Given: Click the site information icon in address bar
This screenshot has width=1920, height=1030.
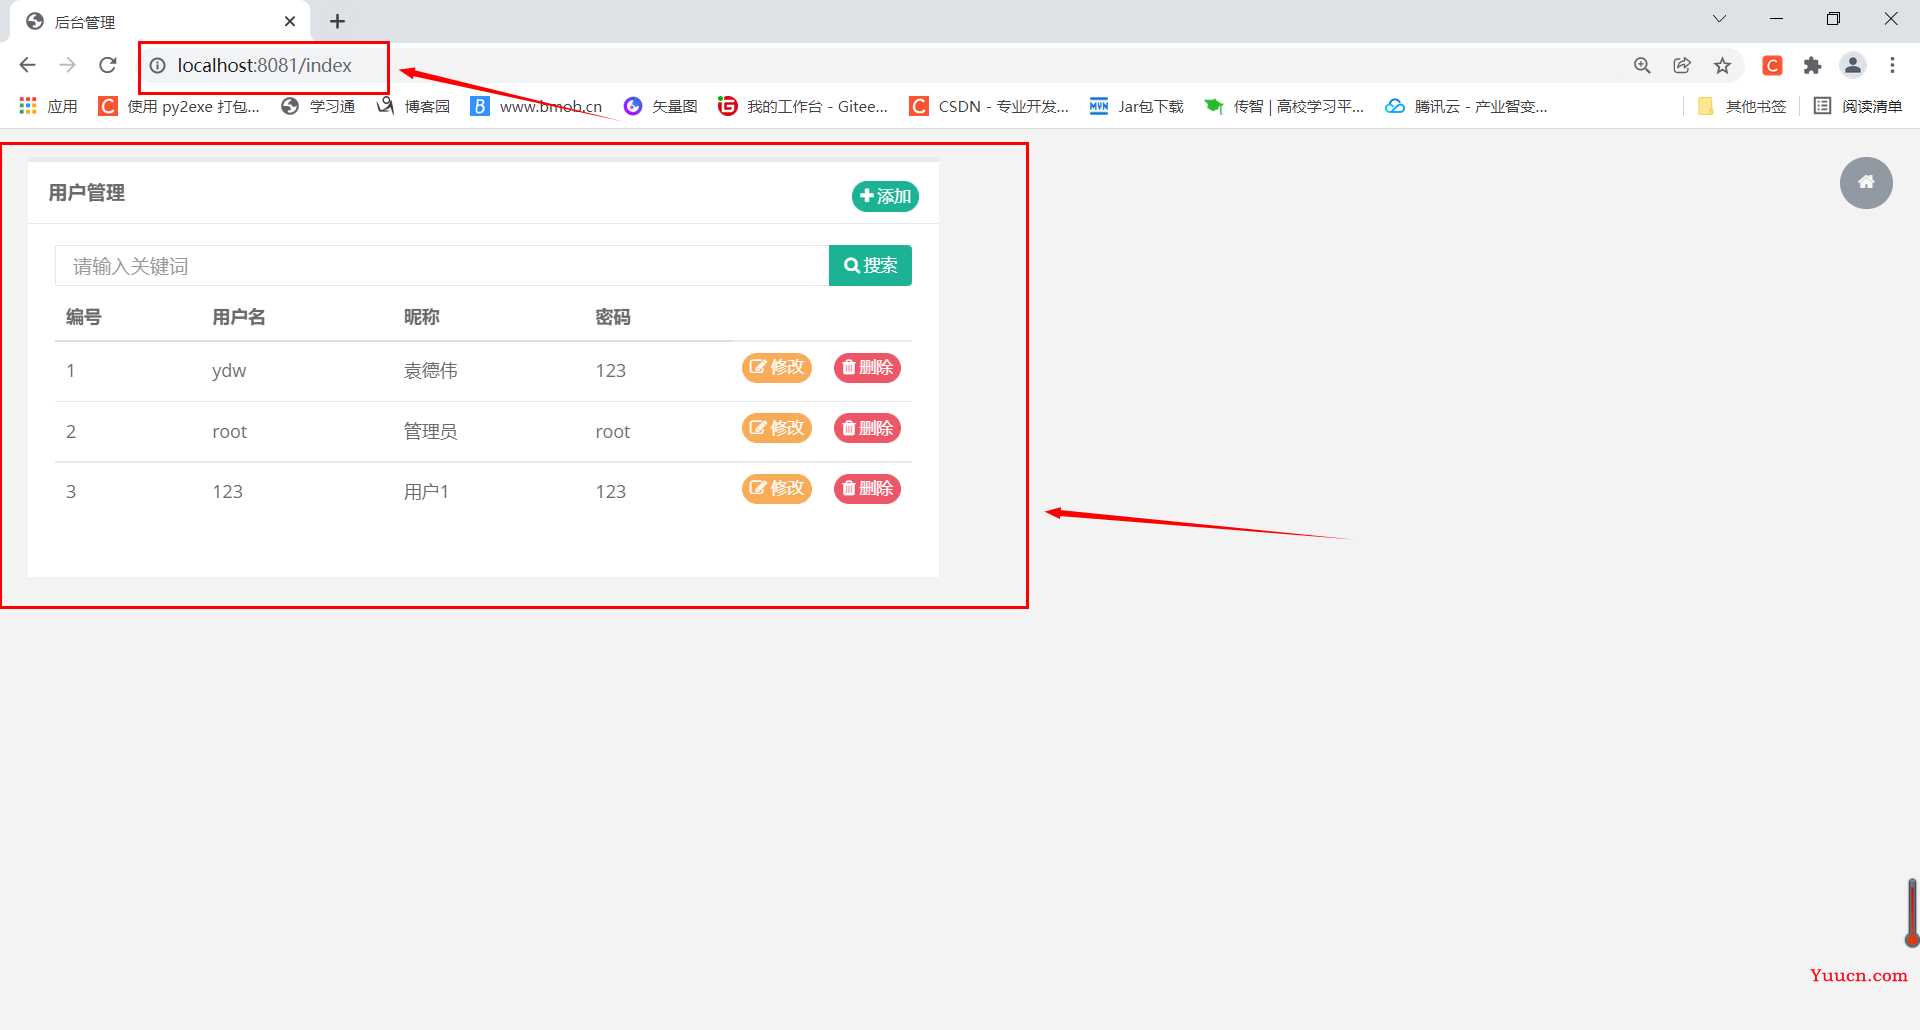Looking at the screenshot, I should click(158, 66).
